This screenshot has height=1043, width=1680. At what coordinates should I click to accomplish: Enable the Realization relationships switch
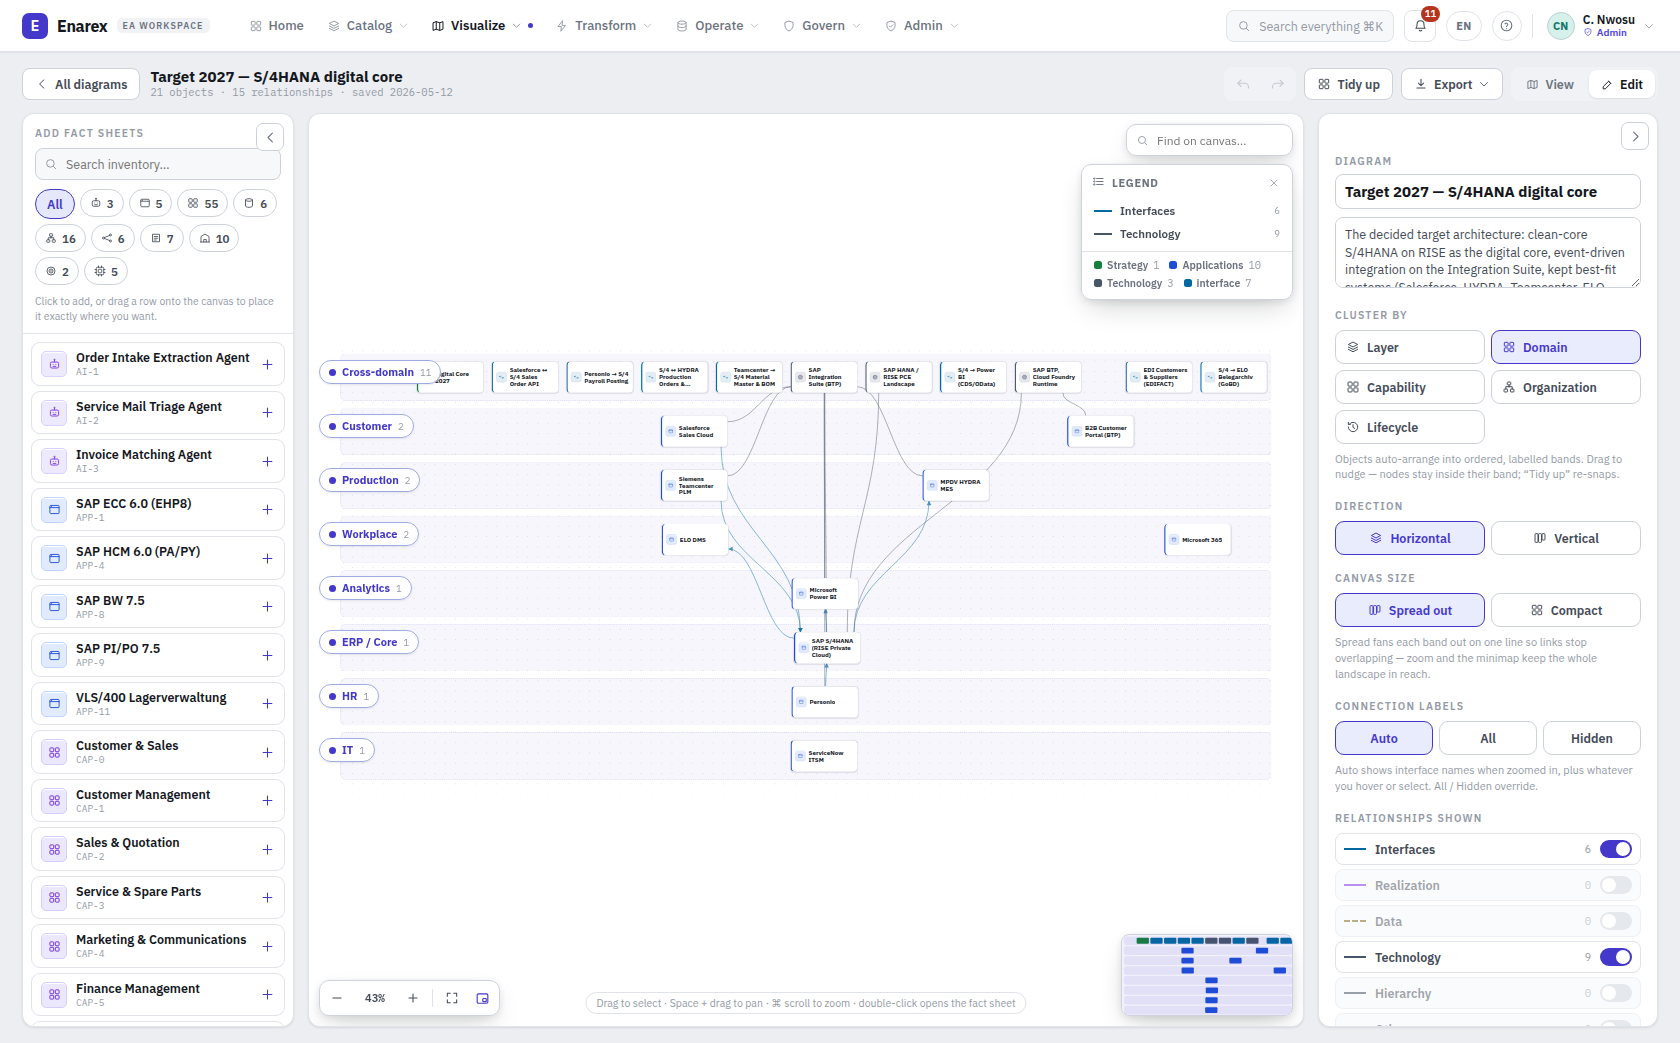[1616, 885]
